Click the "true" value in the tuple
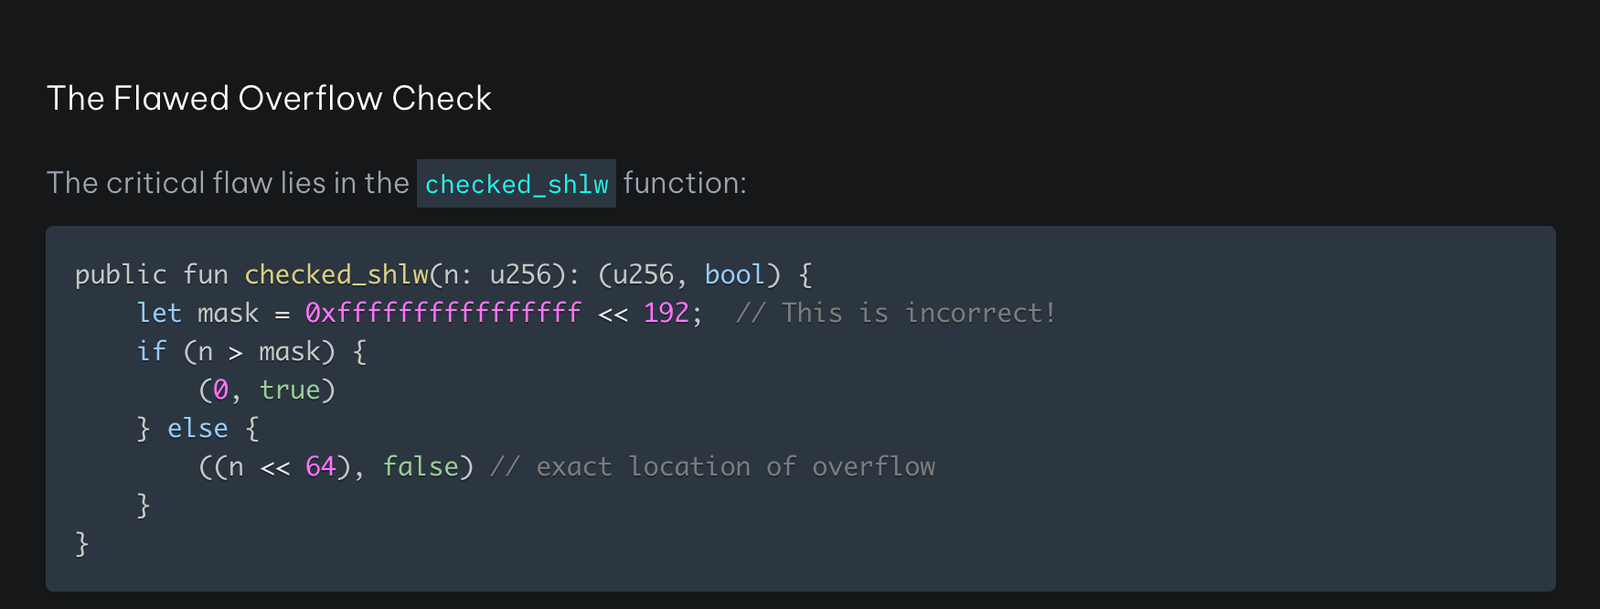The height and width of the screenshot is (609, 1600). tap(290, 390)
